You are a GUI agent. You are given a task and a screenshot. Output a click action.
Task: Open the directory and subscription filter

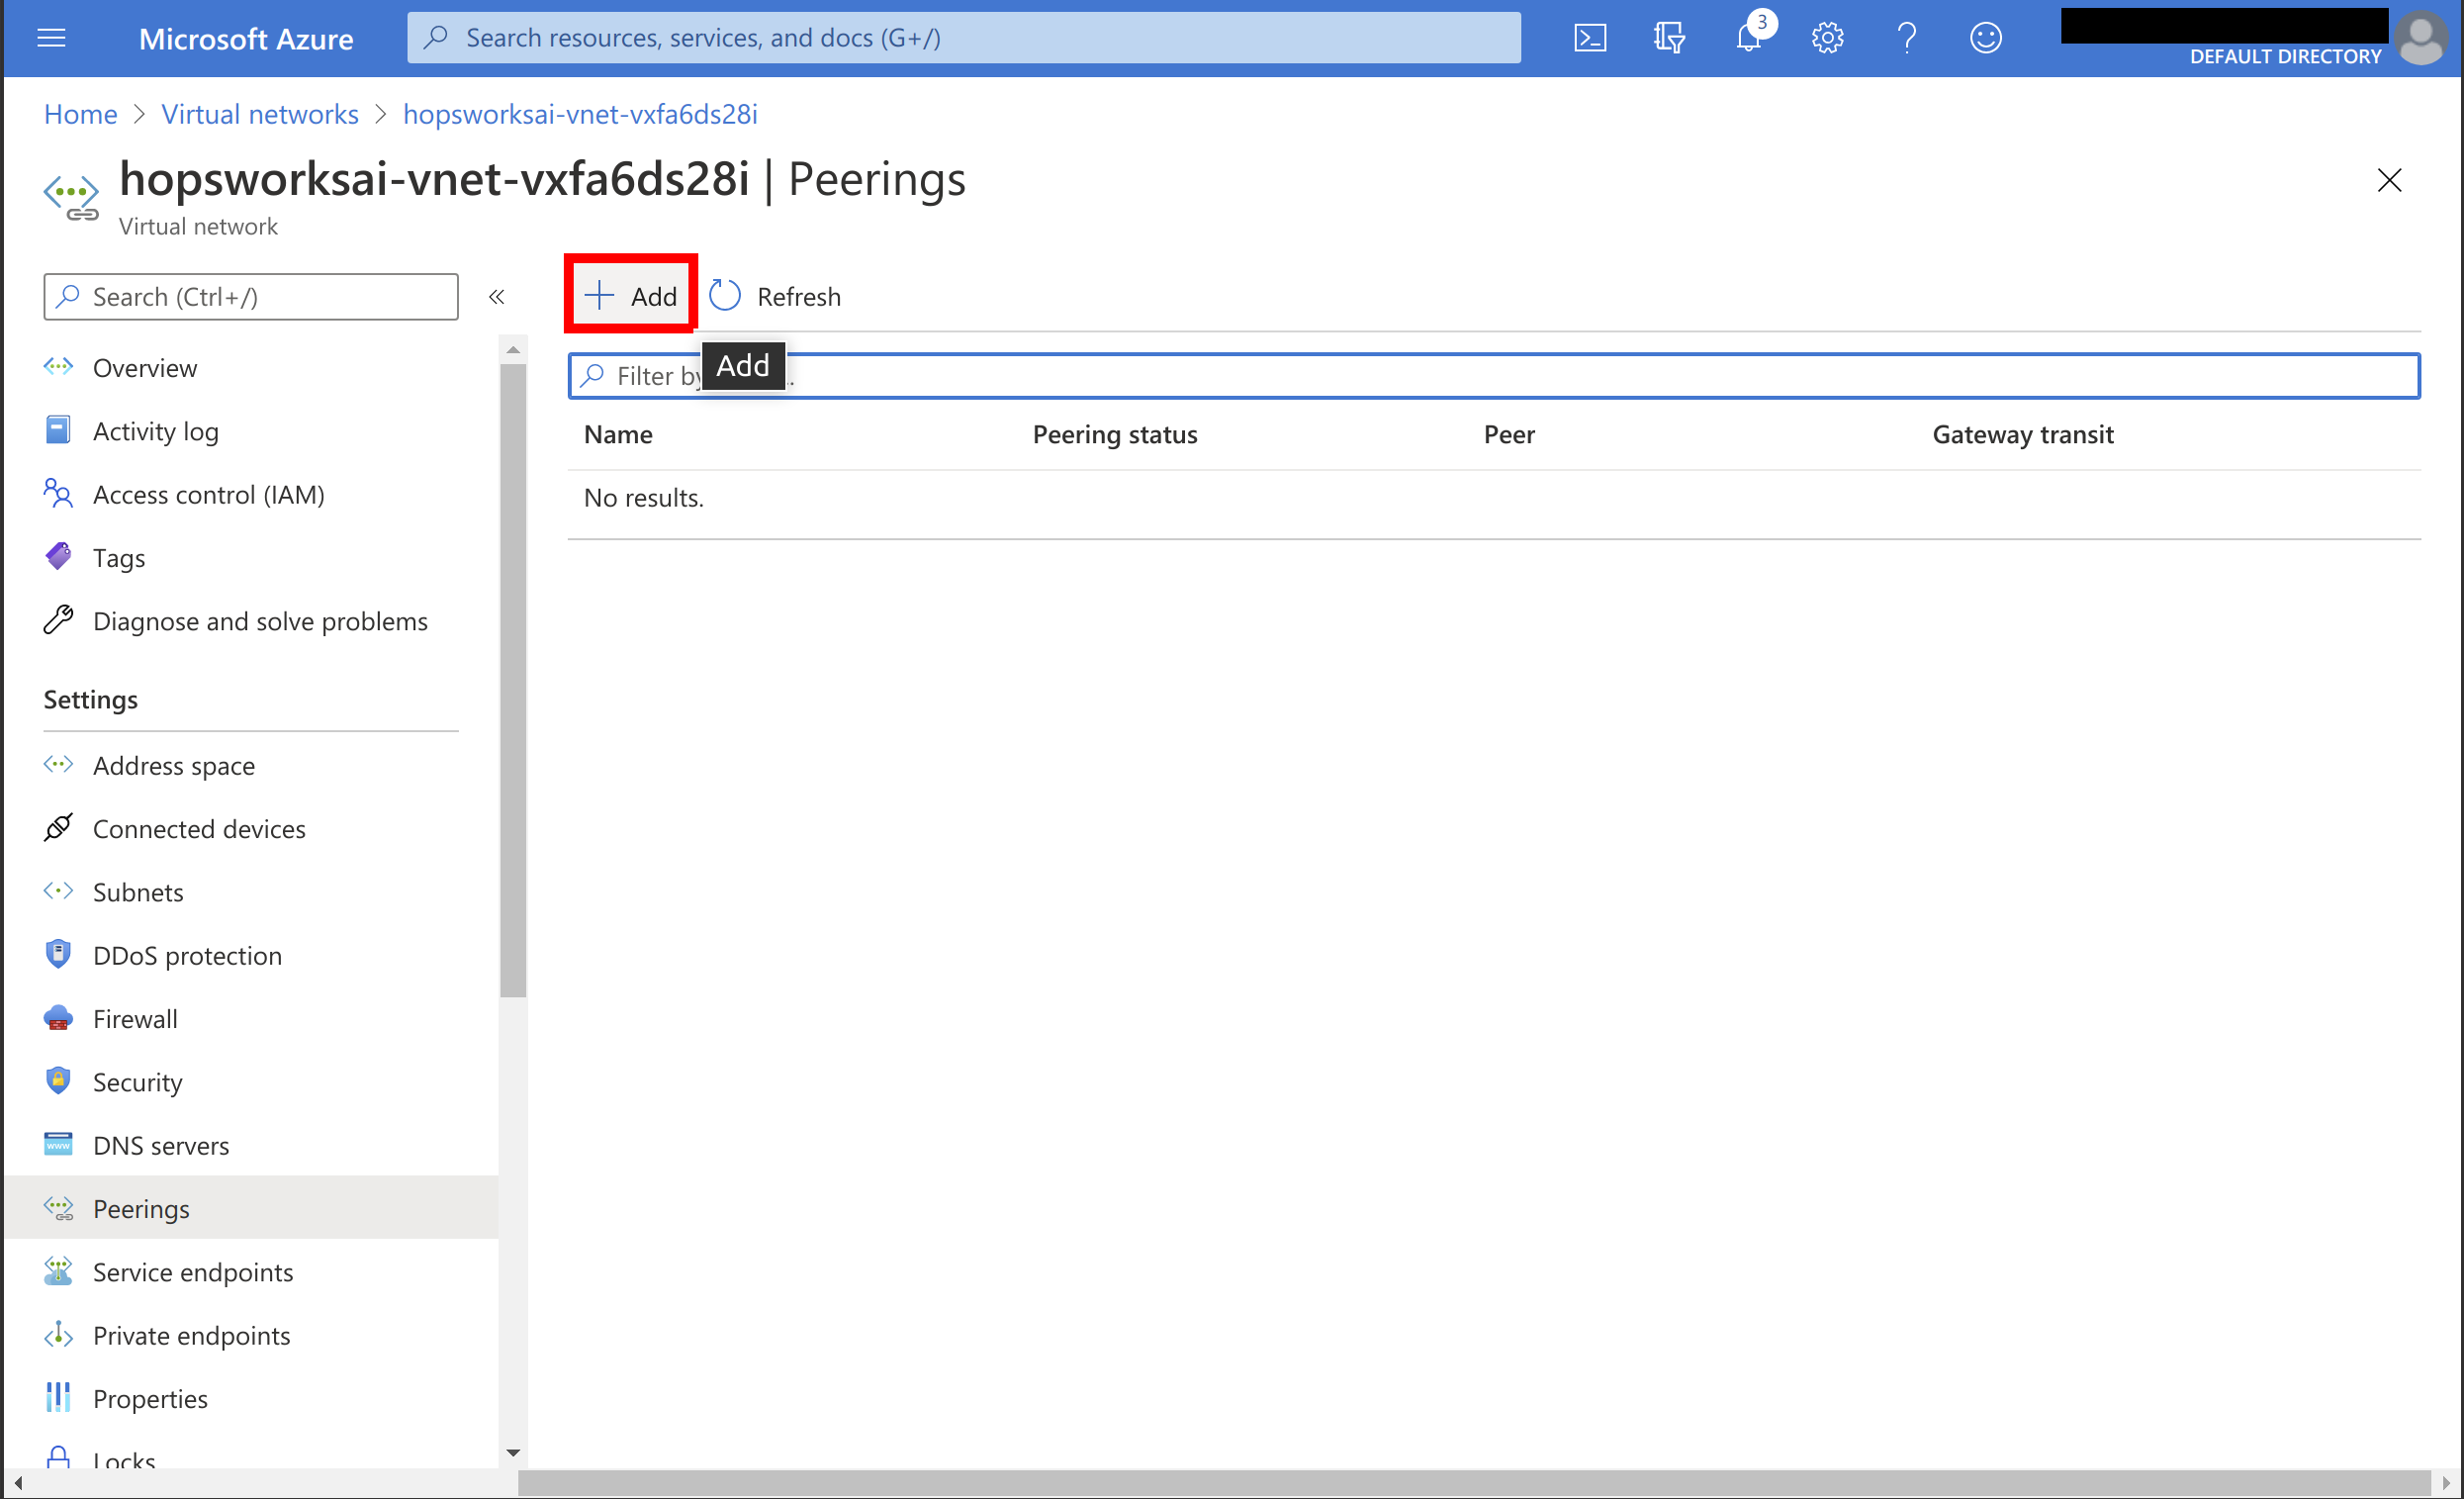[1668, 37]
